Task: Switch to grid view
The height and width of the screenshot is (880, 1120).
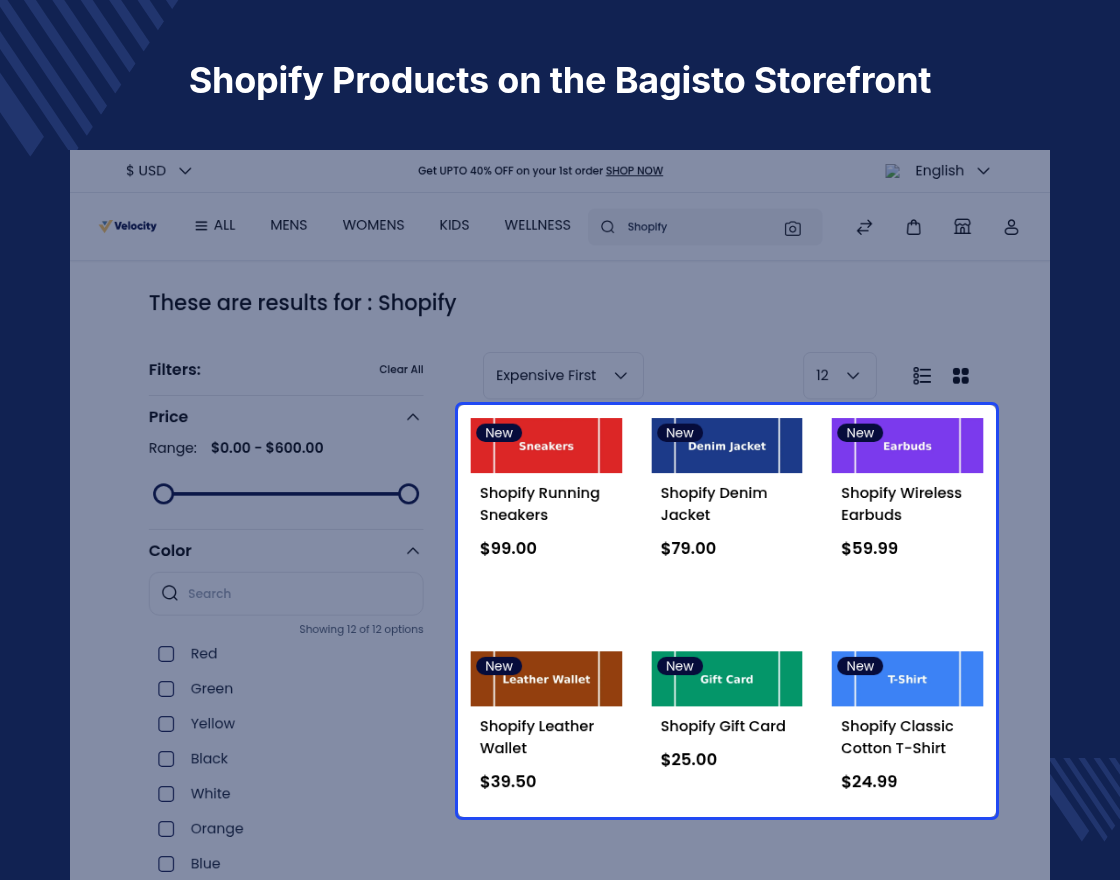Action: pyautogui.click(x=961, y=376)
